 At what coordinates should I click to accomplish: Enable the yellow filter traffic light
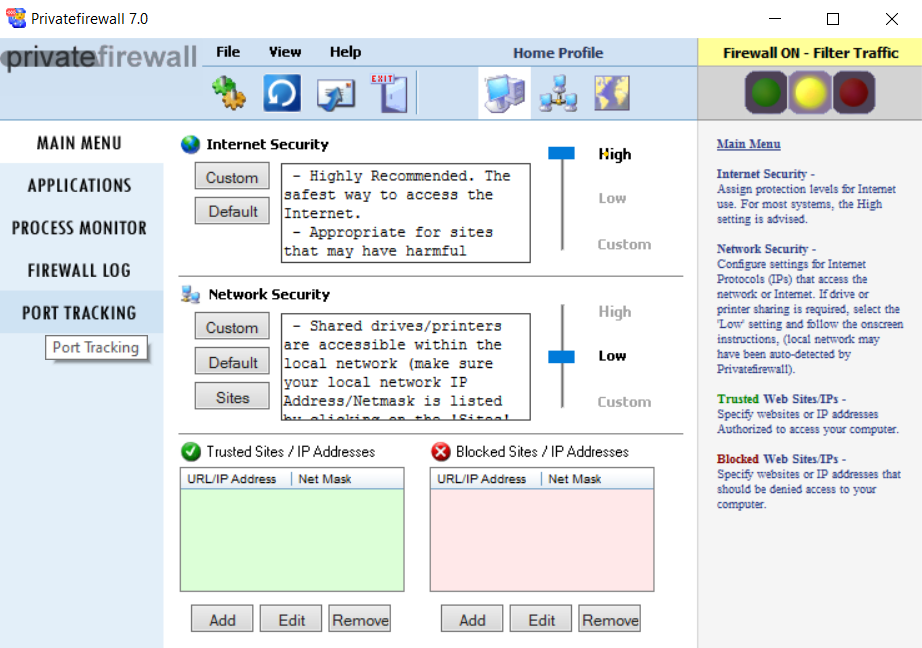(811, 92)
